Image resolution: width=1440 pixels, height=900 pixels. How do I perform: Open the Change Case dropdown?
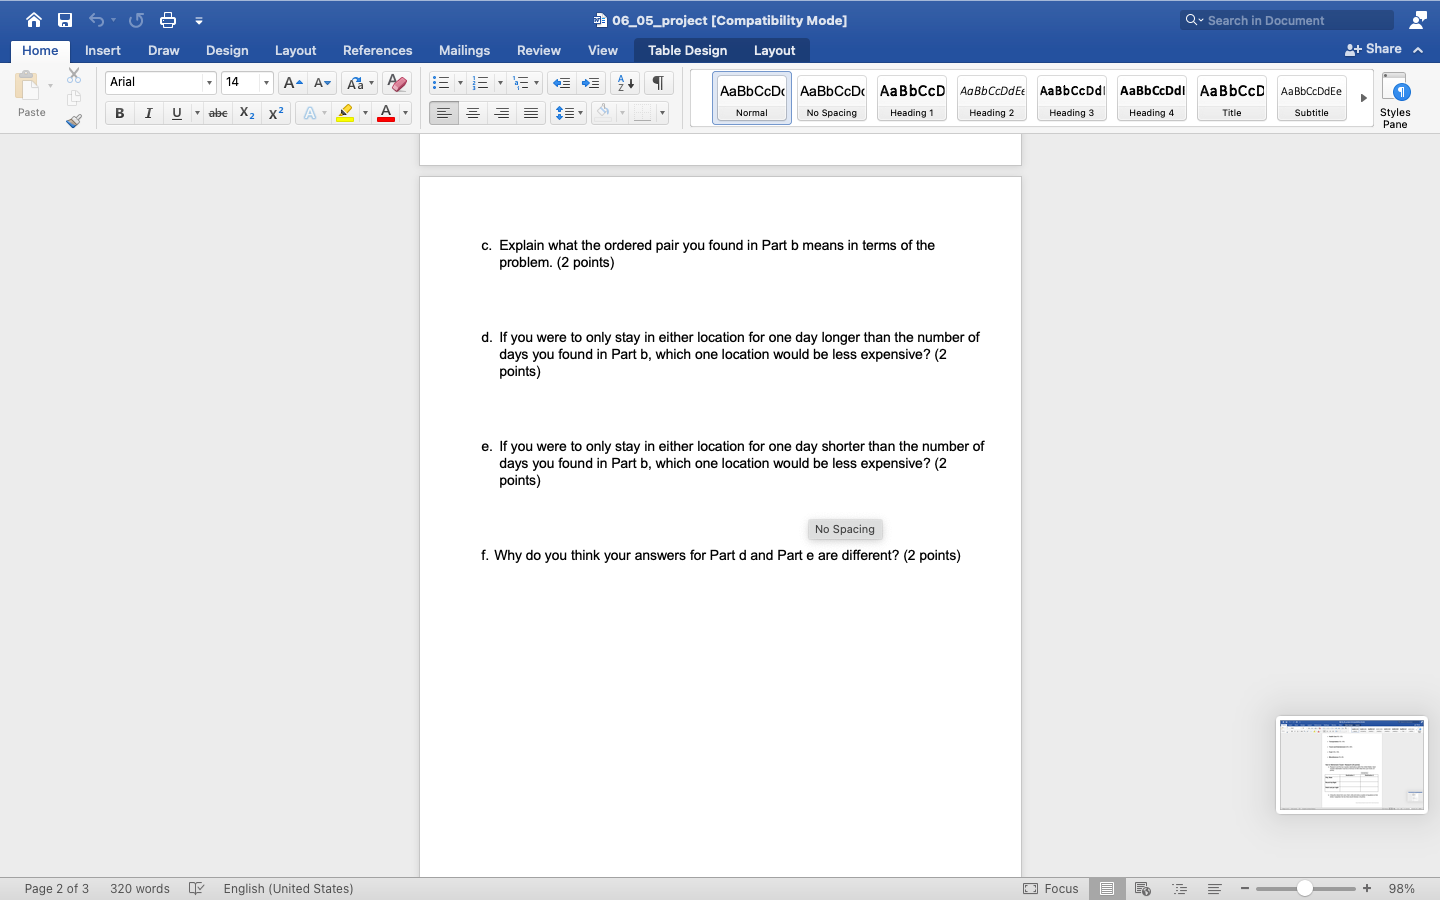[x=360, y=83]
